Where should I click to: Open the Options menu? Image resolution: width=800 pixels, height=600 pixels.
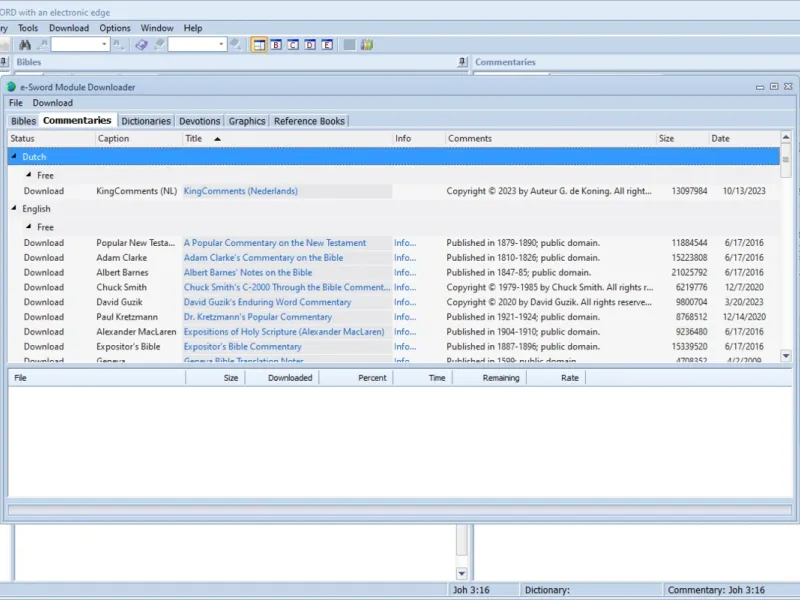pos(115,28)
